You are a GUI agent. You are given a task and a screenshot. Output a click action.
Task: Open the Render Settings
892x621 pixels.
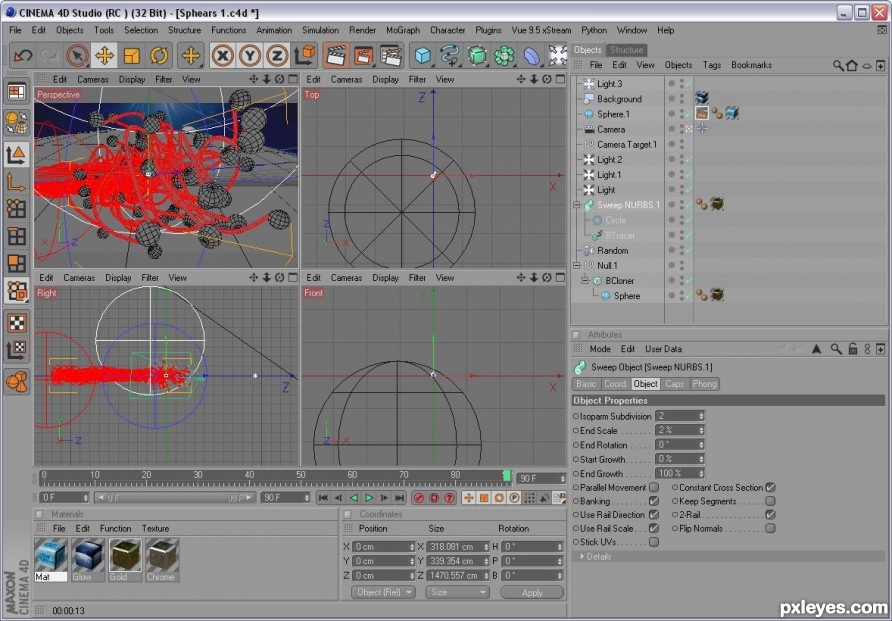click(391, 56)
